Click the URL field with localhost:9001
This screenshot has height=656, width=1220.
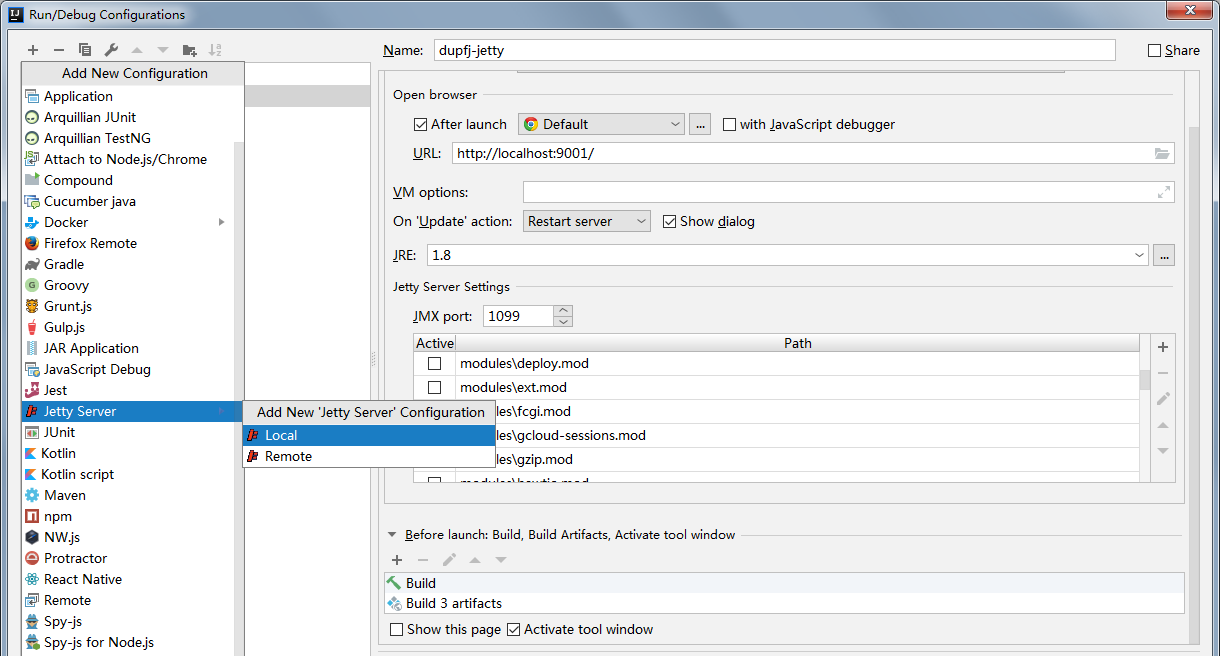point(813,153)
